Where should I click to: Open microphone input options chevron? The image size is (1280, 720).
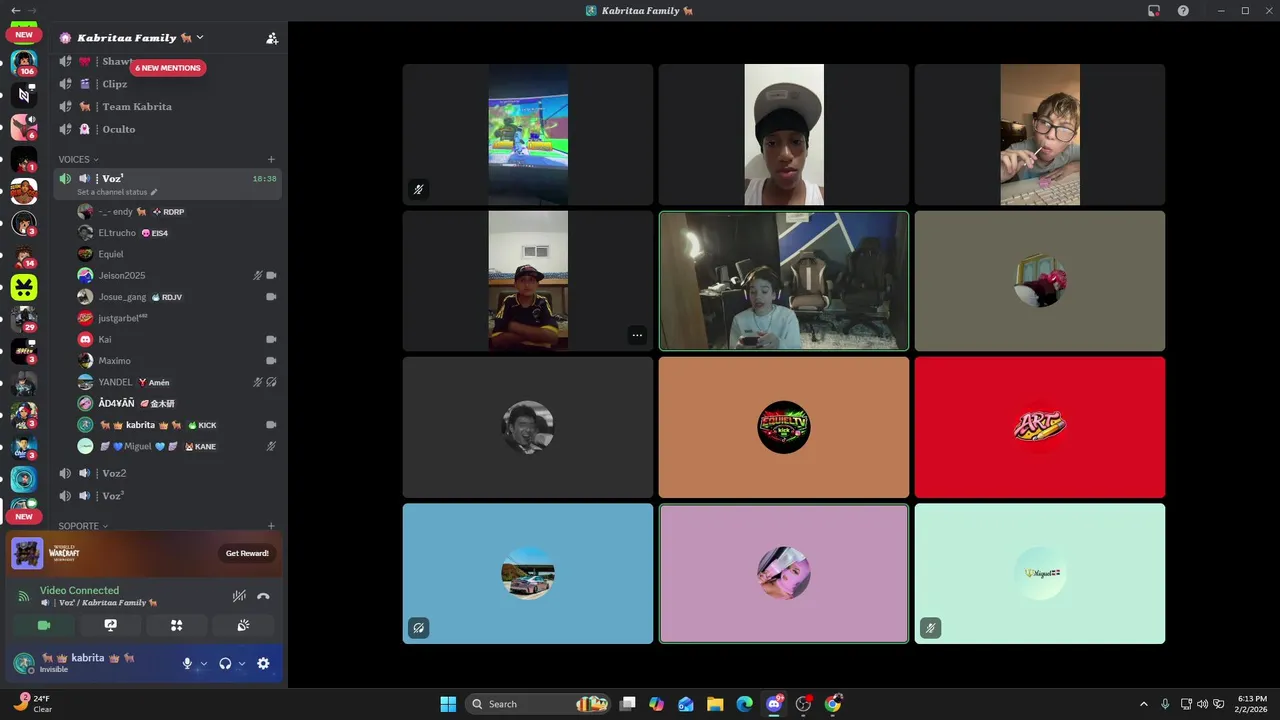(204, 663)
